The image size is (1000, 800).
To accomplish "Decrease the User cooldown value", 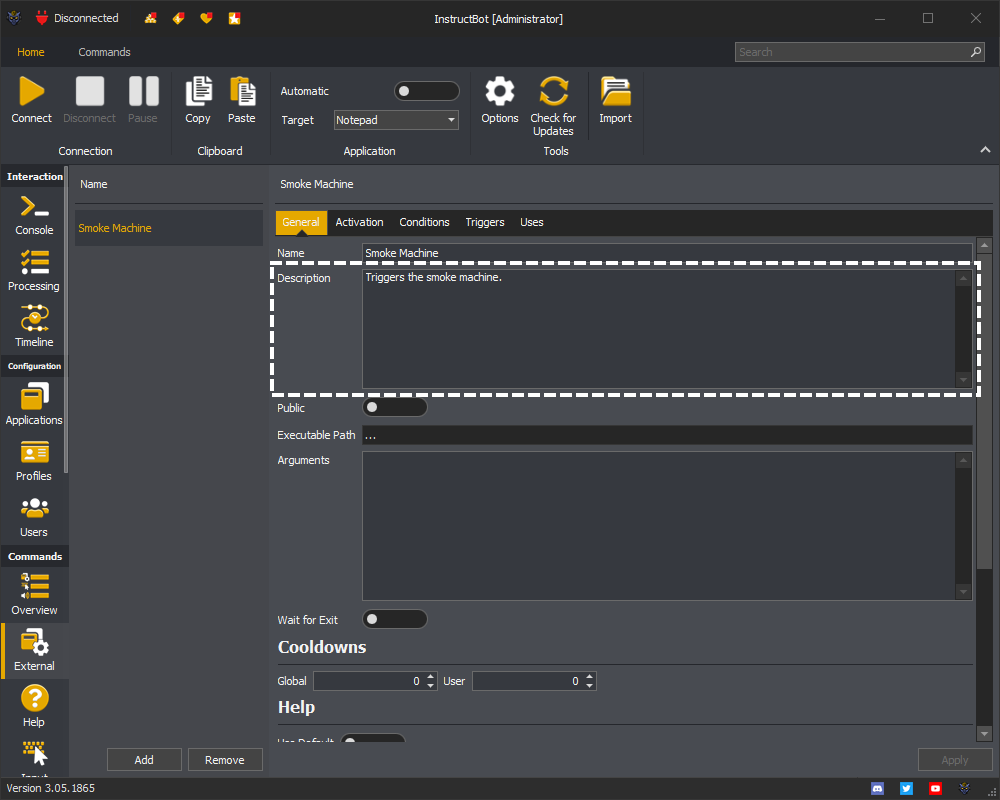I will coord(590,686).
